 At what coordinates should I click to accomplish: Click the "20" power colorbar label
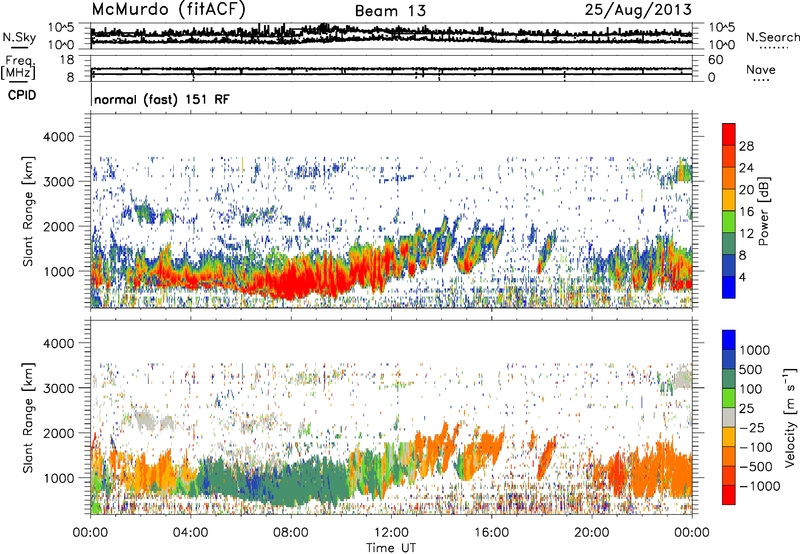tap(746, 190)
